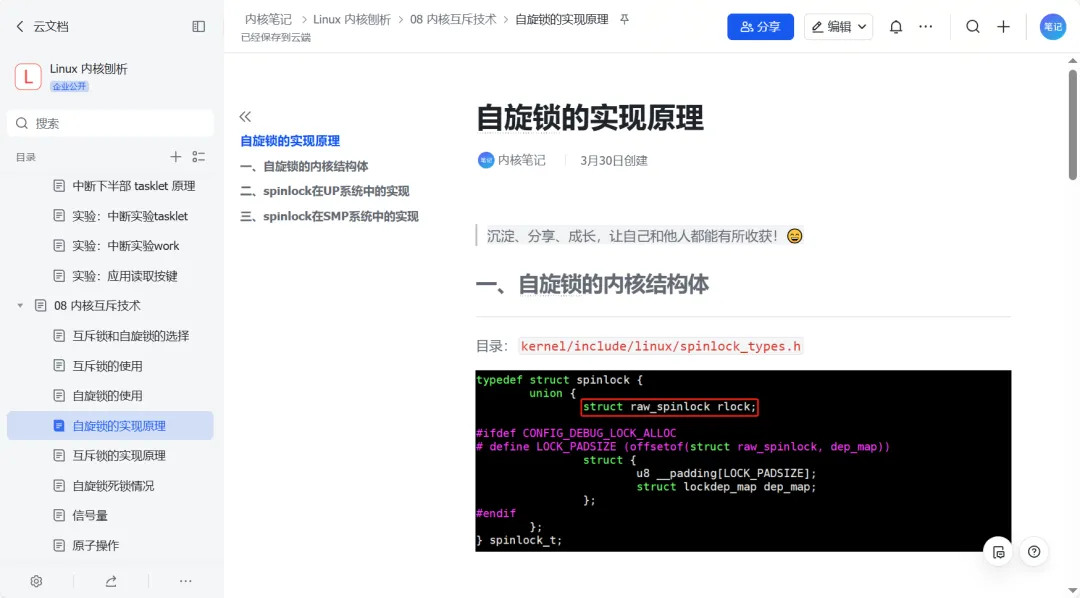Click the top bar search magnifier

pyautogui.click(x=973, y=27)
